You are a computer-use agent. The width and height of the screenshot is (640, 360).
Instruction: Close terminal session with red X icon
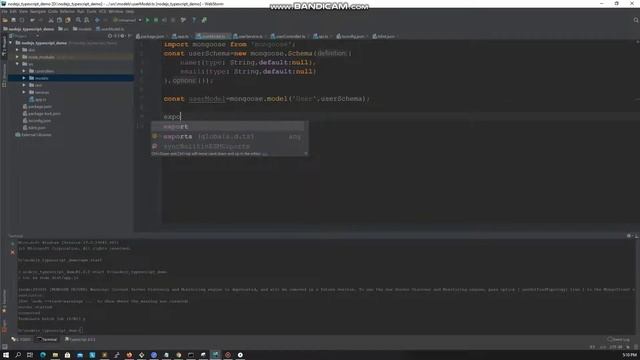pos(13,252)
